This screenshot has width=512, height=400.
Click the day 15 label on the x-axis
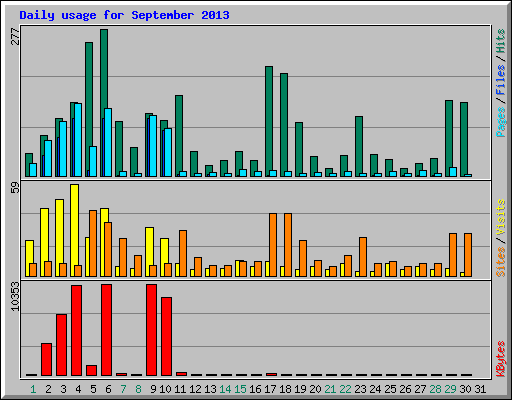[x=240, y=389]
